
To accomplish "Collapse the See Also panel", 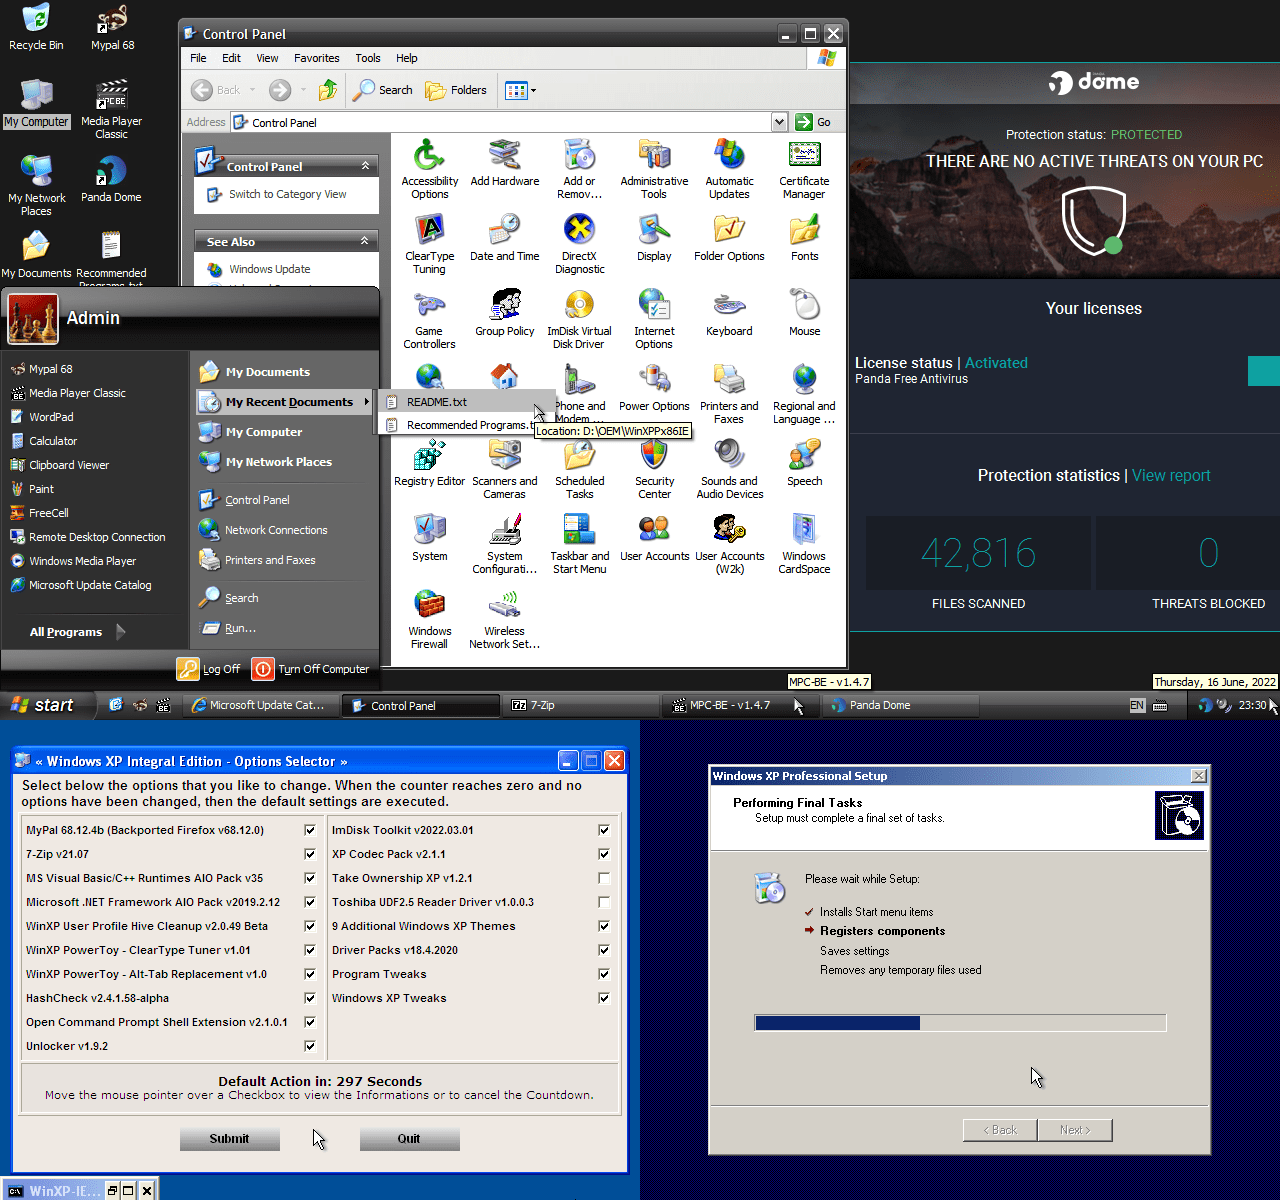I will [365, 240].
